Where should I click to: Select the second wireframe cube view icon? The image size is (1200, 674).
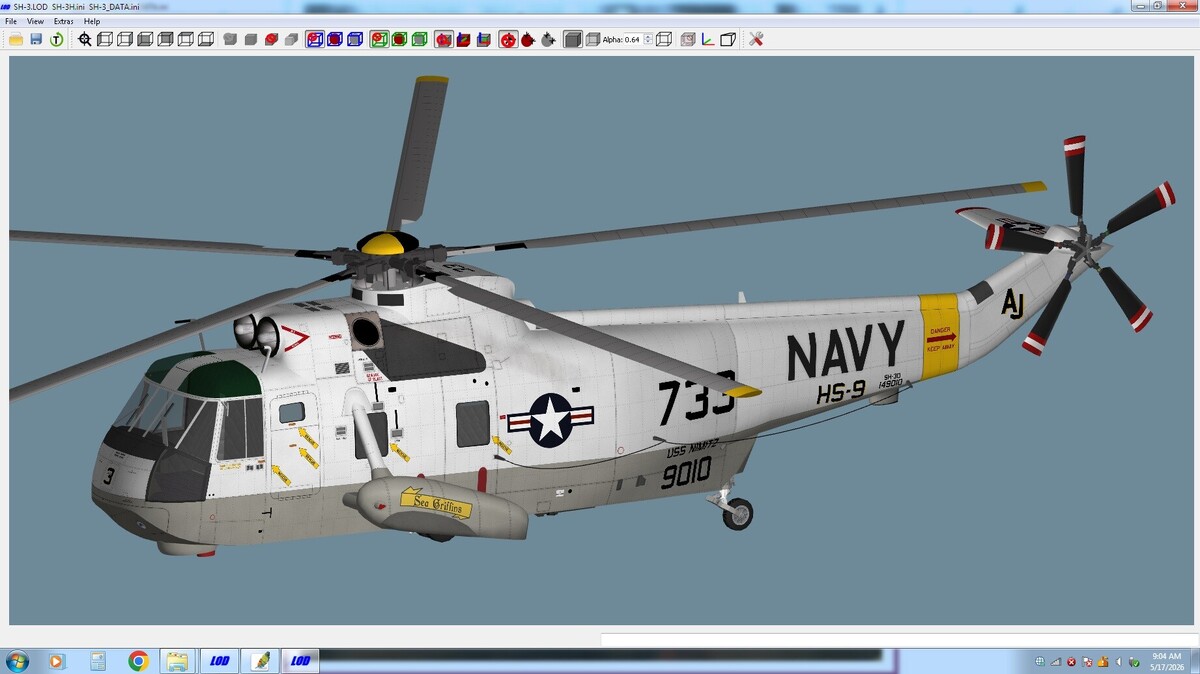pos(125,39)
